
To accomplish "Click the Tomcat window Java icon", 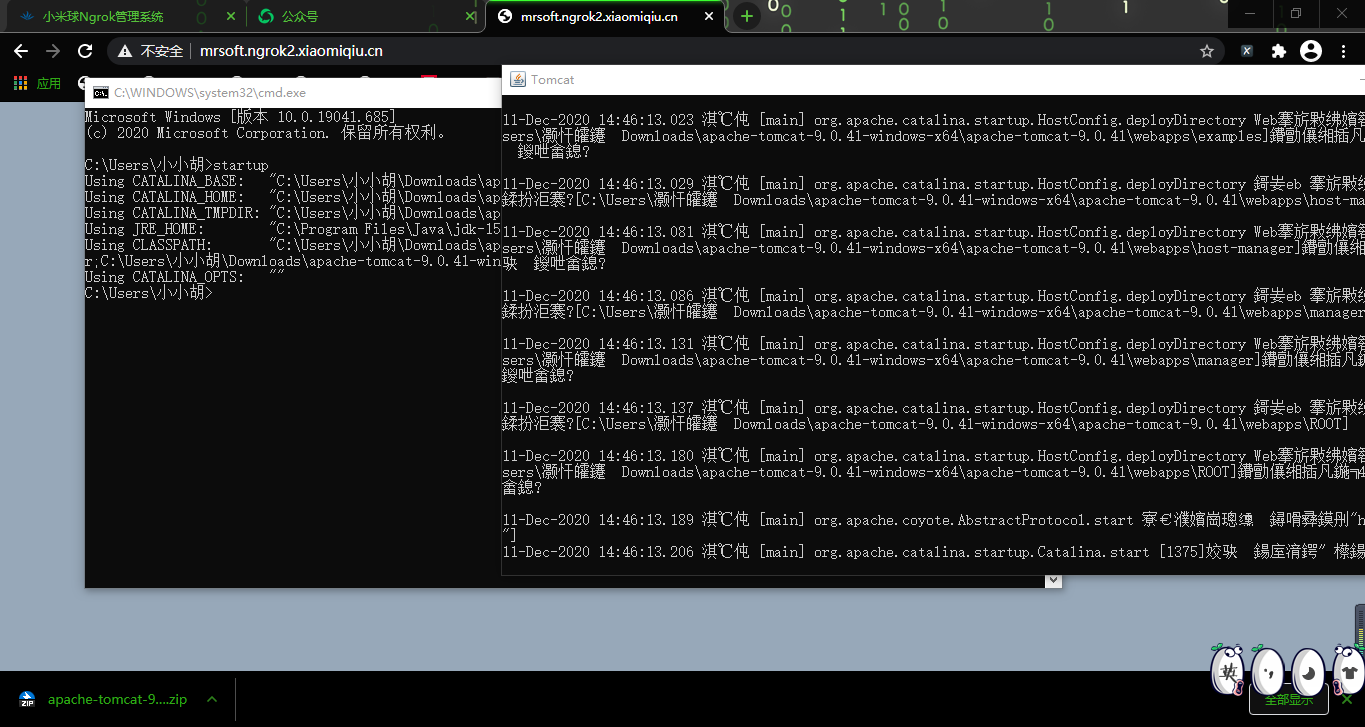I will (x=518, y=79).
